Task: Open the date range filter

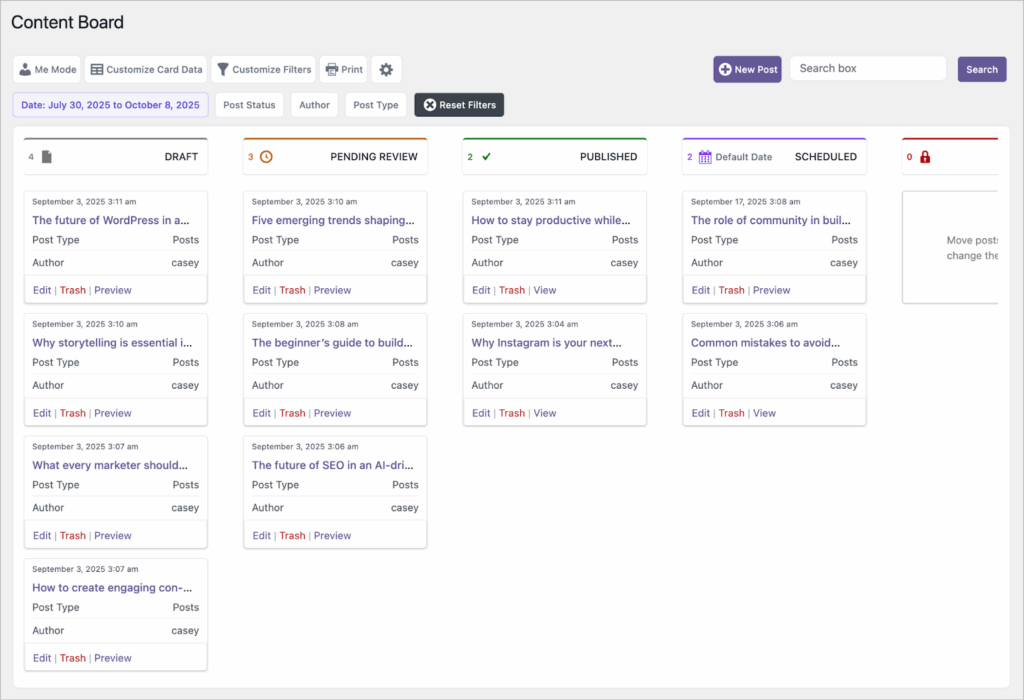Action: click(x=110, y=104)
